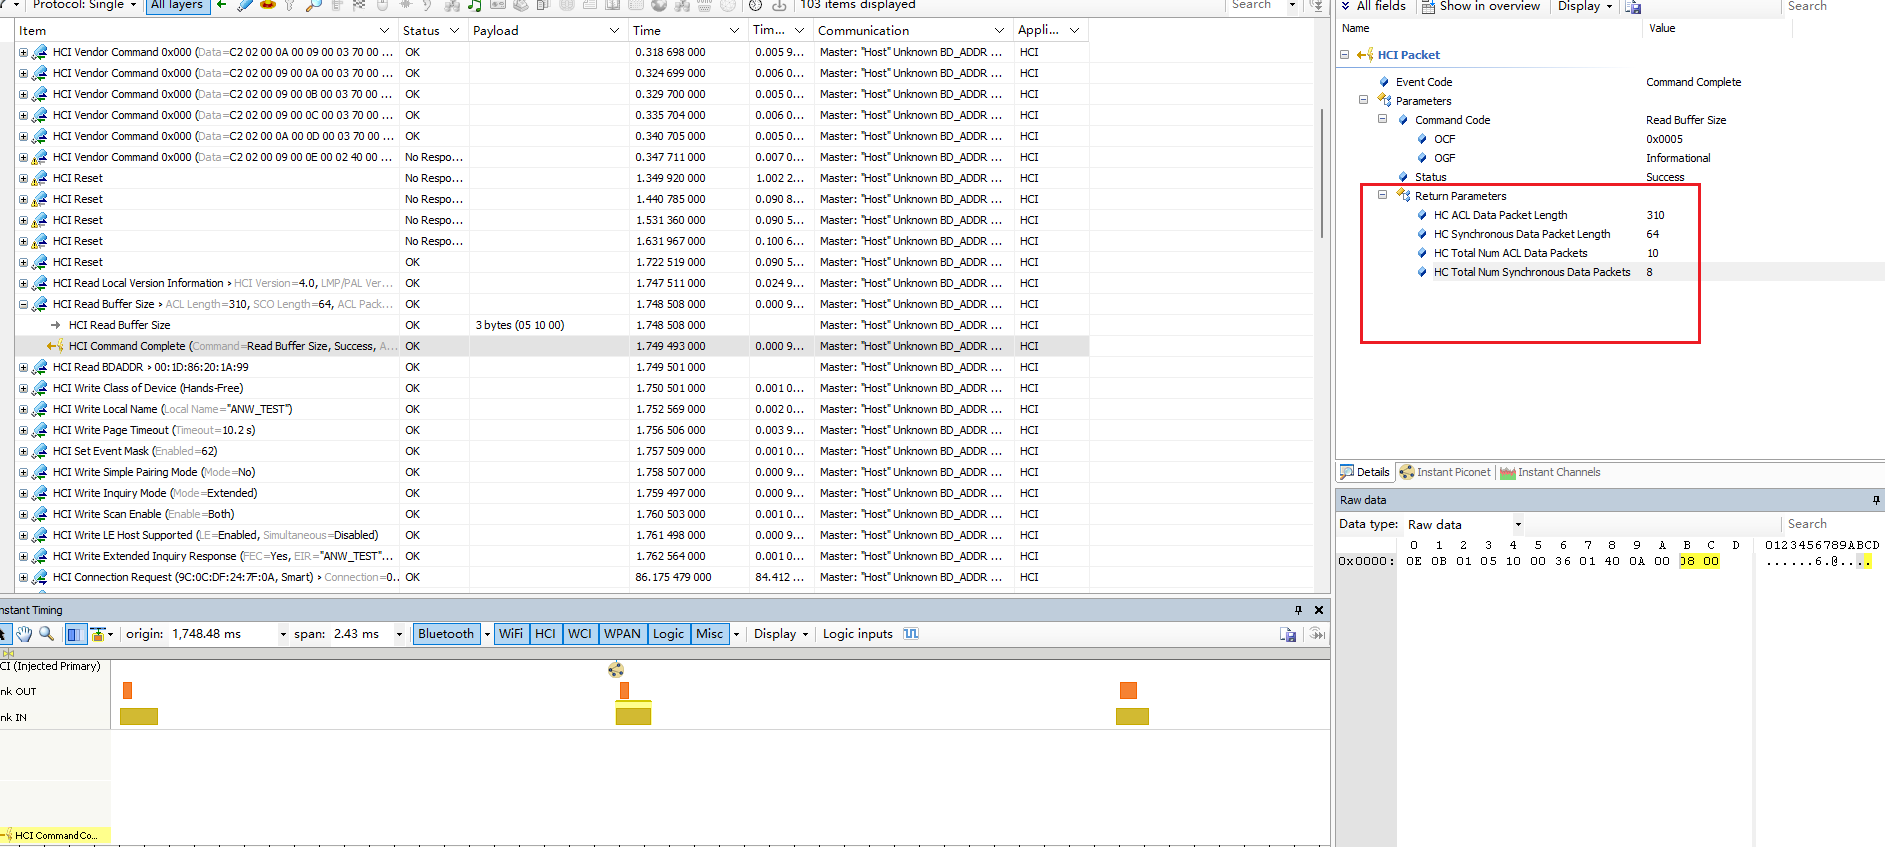Close the Instant Timing panel
Viewport: 1885px width, 847px height.
pyautogui.click(x=1319, y=610)
